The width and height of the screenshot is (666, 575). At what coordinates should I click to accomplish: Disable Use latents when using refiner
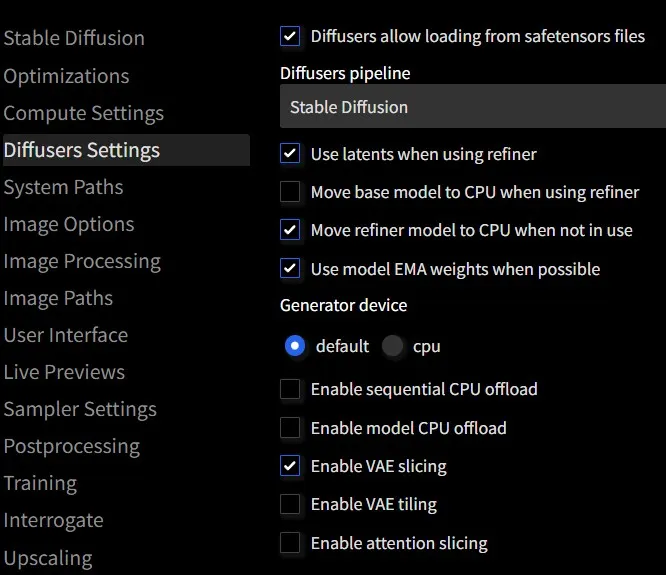[290, 154]
